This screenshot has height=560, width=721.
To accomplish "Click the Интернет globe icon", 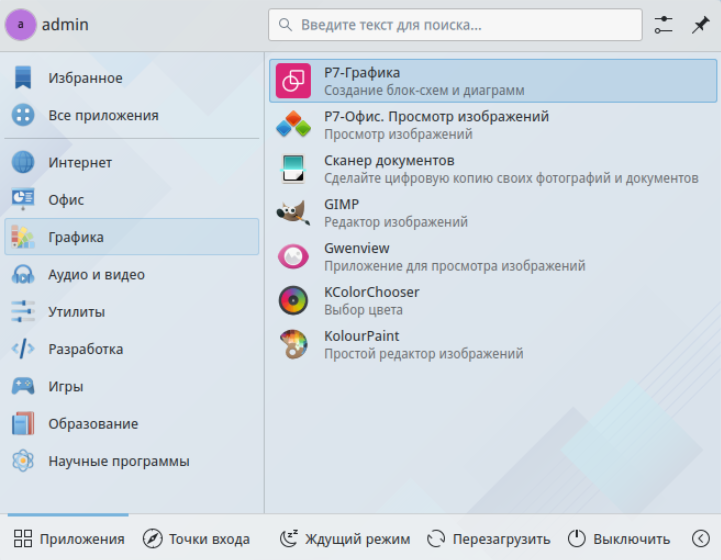I will (23, 162).
